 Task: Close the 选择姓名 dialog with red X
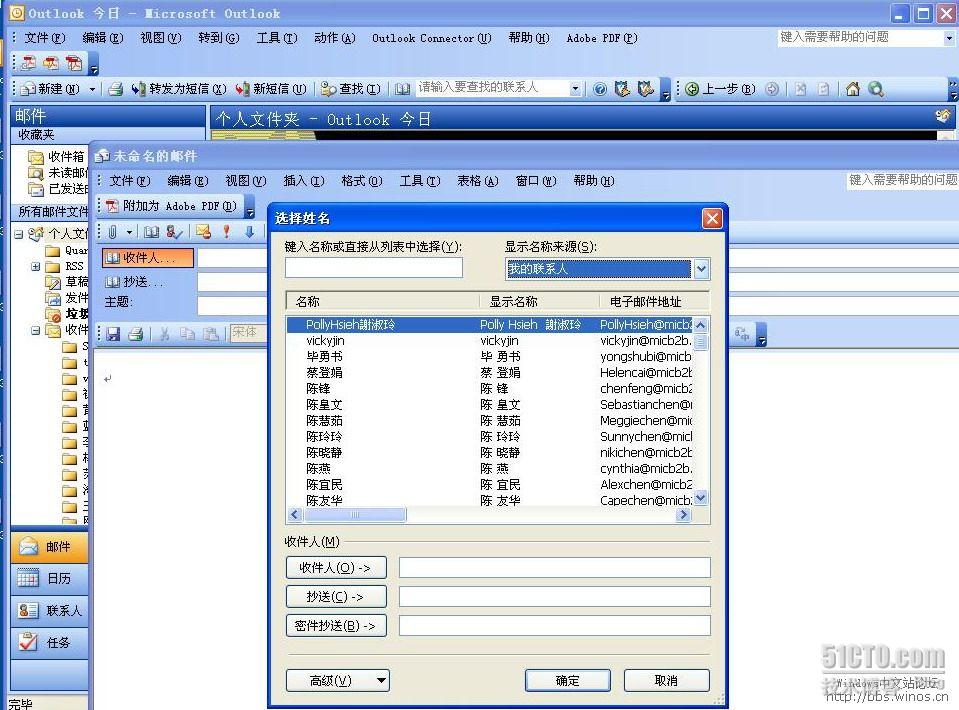712,218
